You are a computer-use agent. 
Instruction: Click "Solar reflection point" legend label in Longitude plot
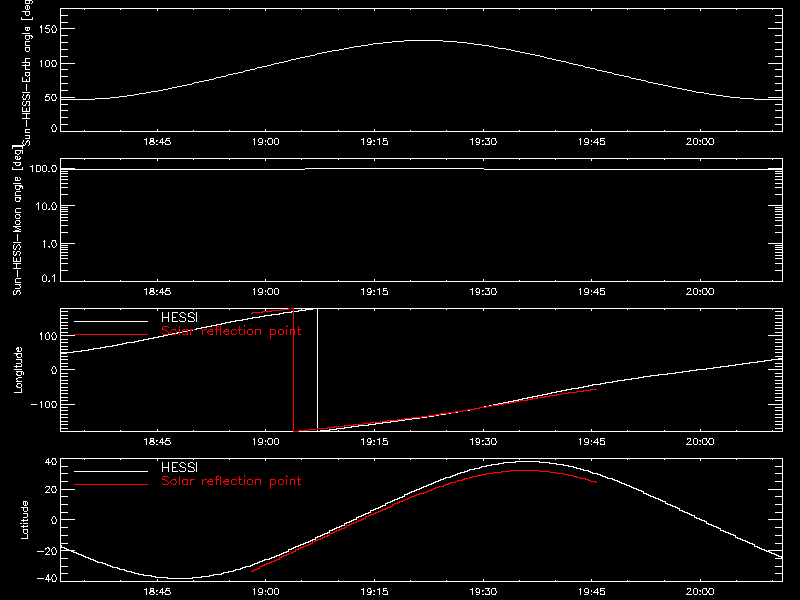point(231,331)
